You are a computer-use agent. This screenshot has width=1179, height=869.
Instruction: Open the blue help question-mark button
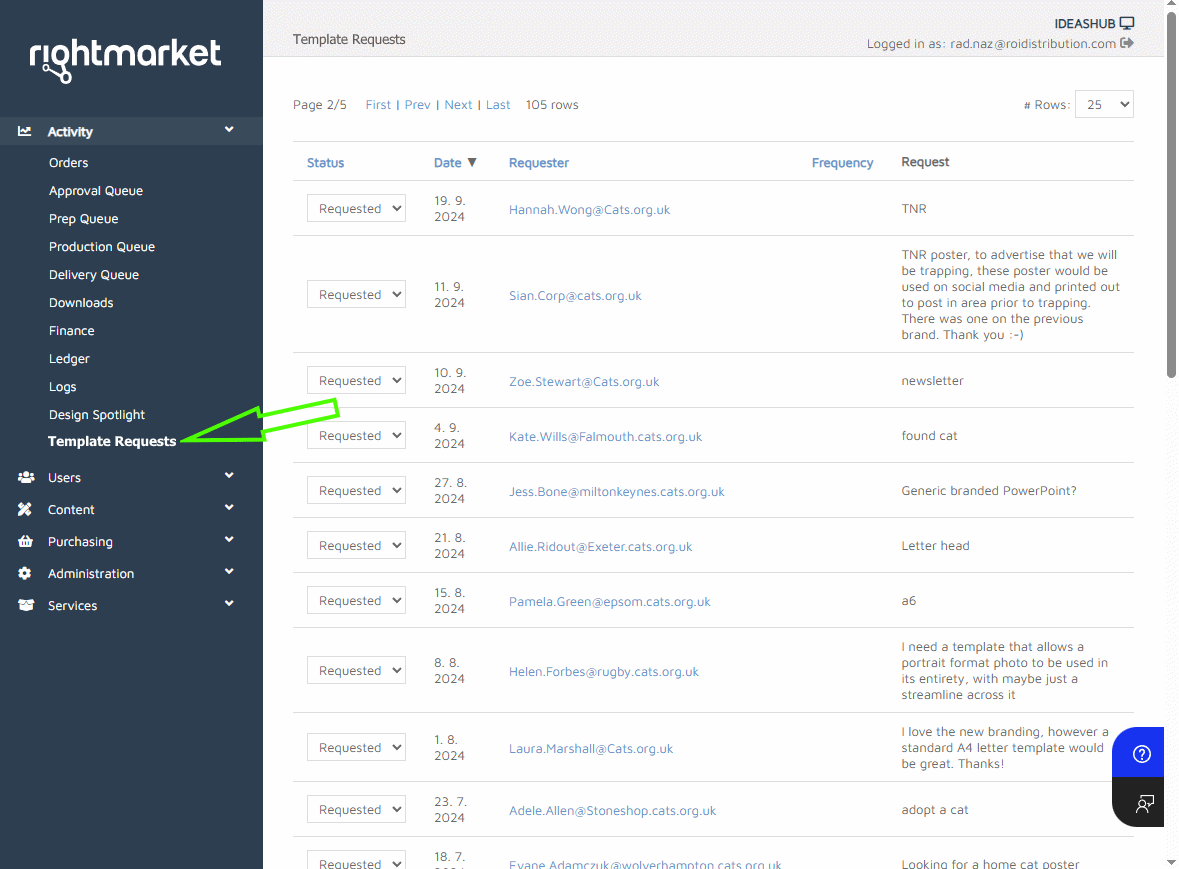tap(1141, 753)
